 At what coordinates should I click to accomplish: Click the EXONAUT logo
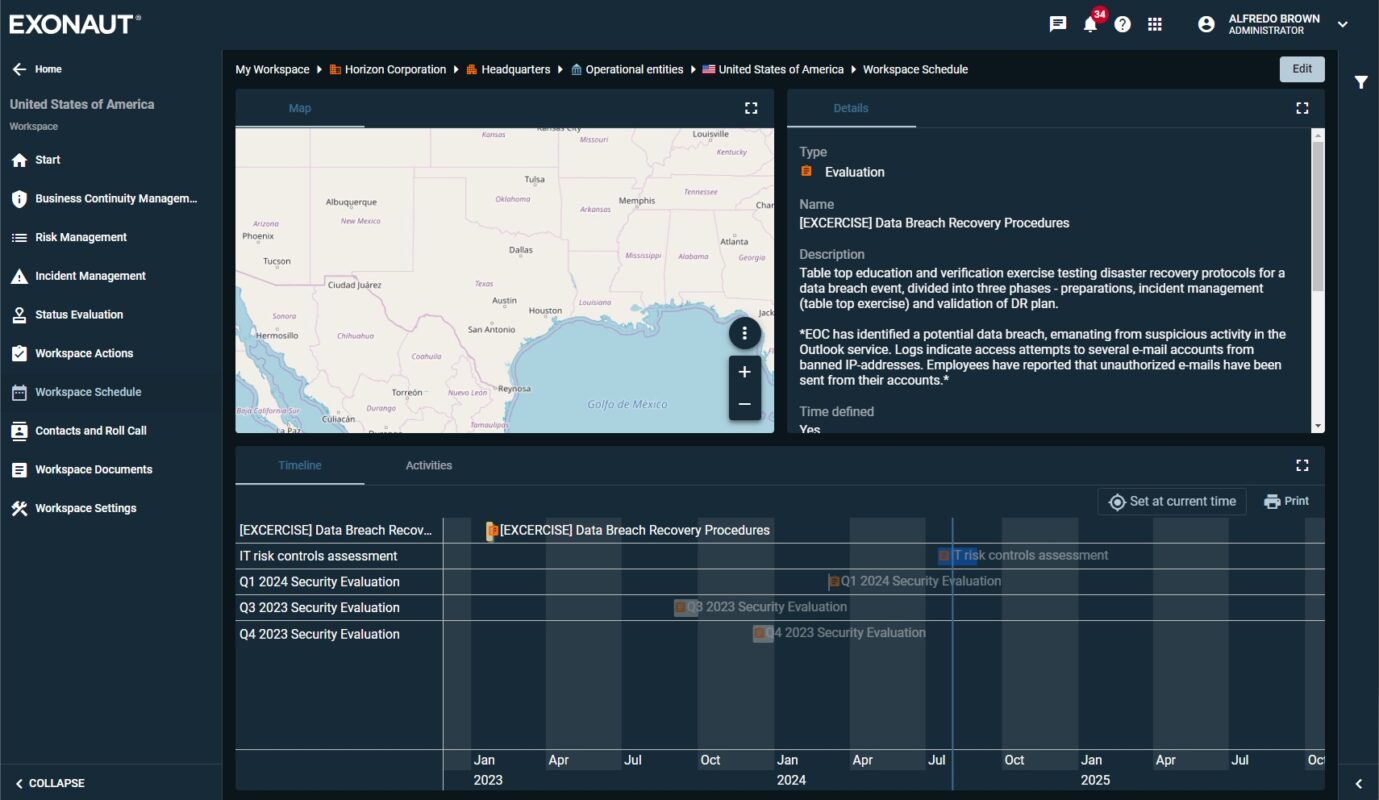pyautogui.click(x=75, y=24)
